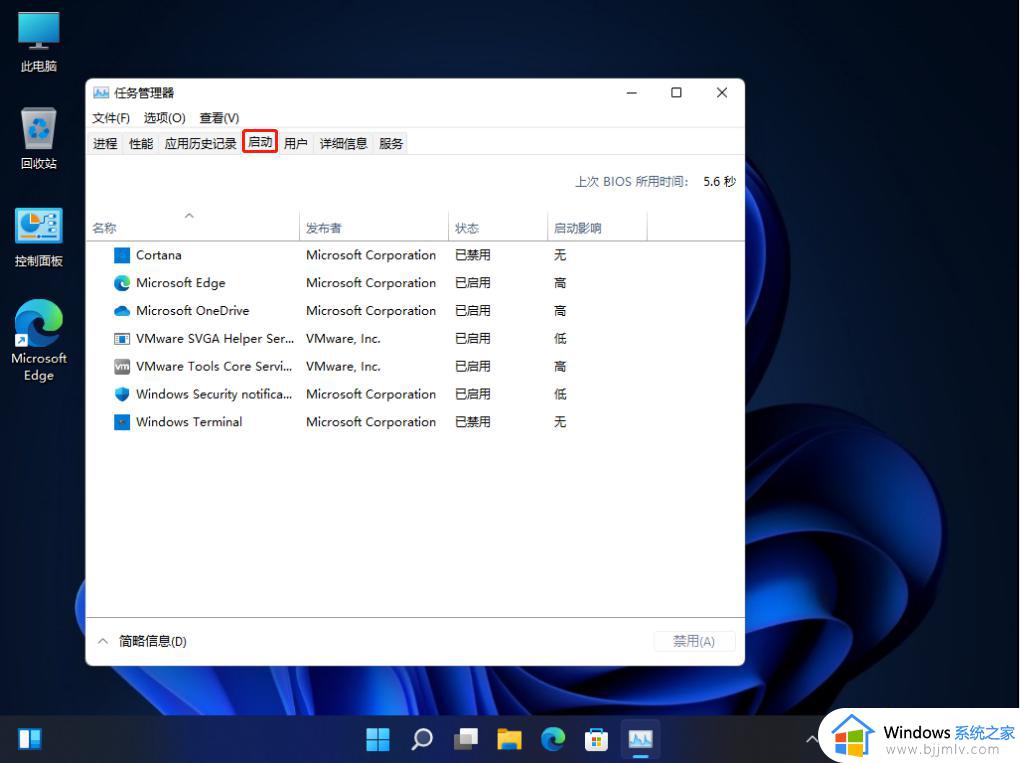Click the VMware SVGA Helper Service icon

pyautogui.click(x=122, y=339)
